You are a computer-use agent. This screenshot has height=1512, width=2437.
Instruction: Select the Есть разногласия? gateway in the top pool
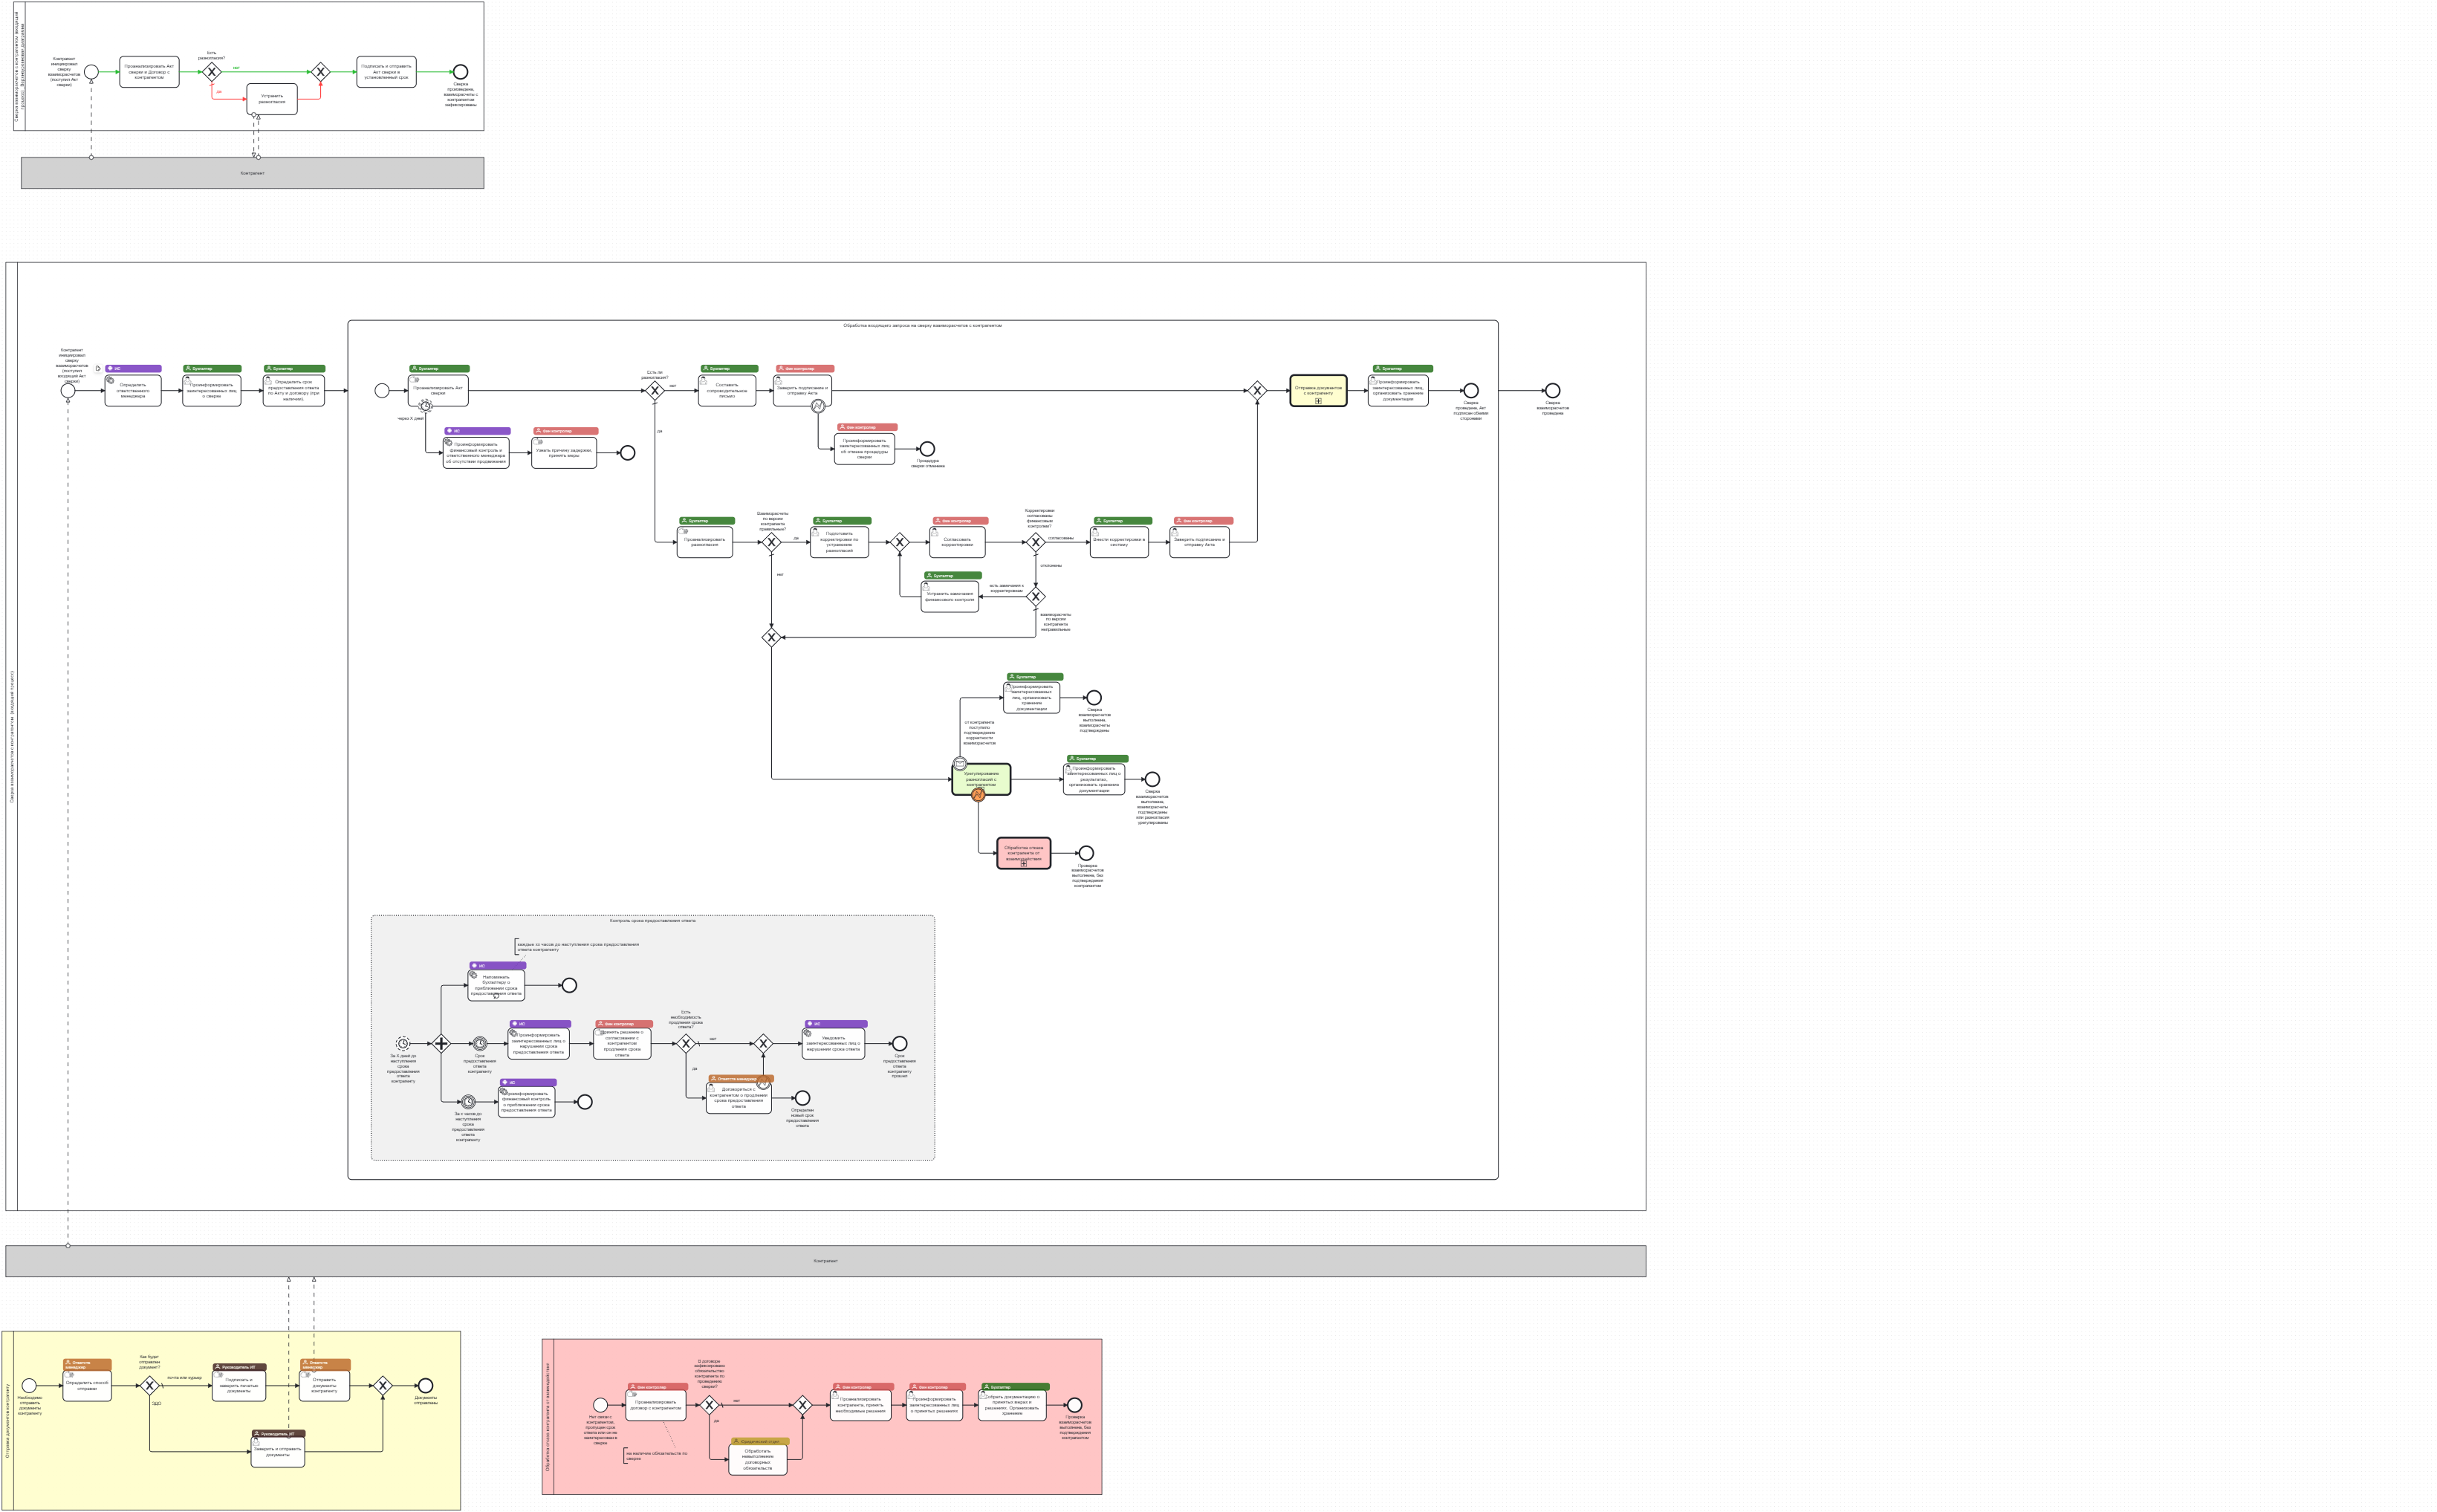tap(212, 72)
